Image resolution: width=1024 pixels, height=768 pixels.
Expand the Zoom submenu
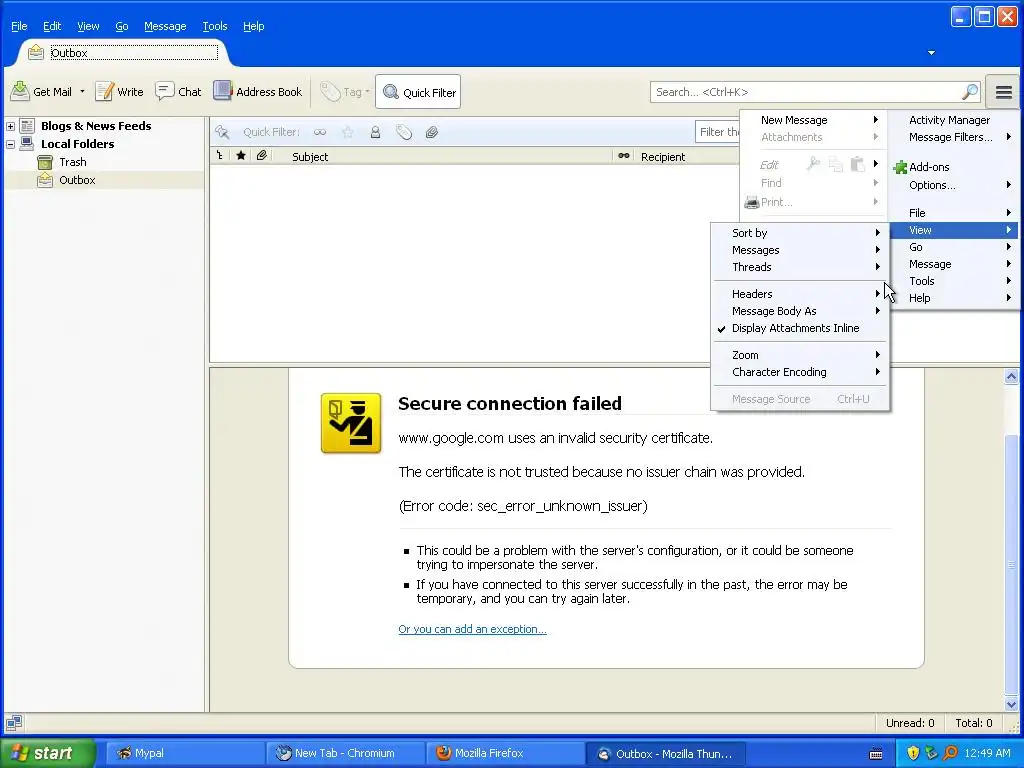pyautogui.click(x=800, y=355)
